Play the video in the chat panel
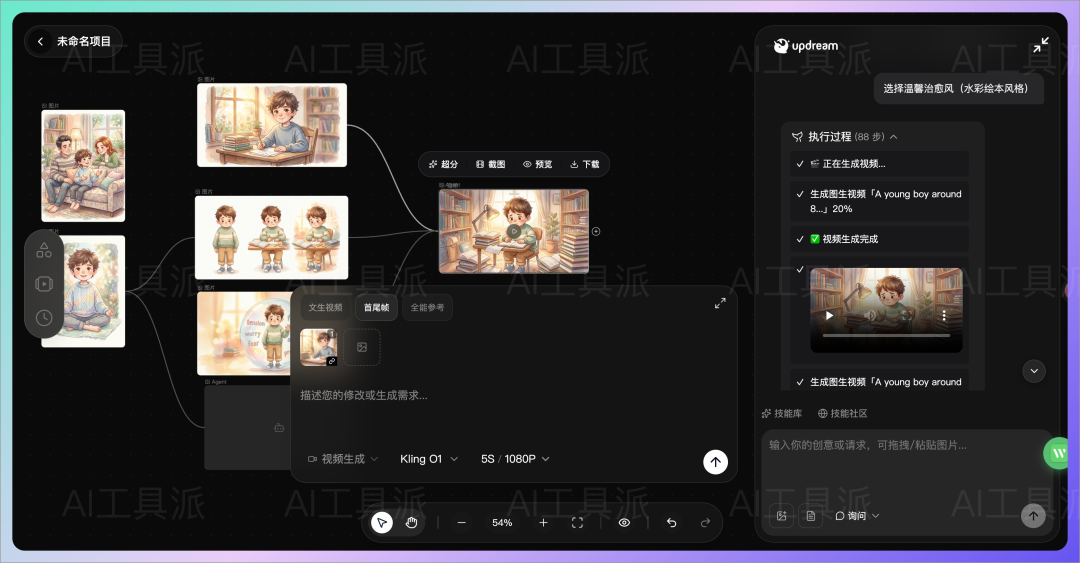The width and height of the screenshot is (1080, 563). click(829, 316)
